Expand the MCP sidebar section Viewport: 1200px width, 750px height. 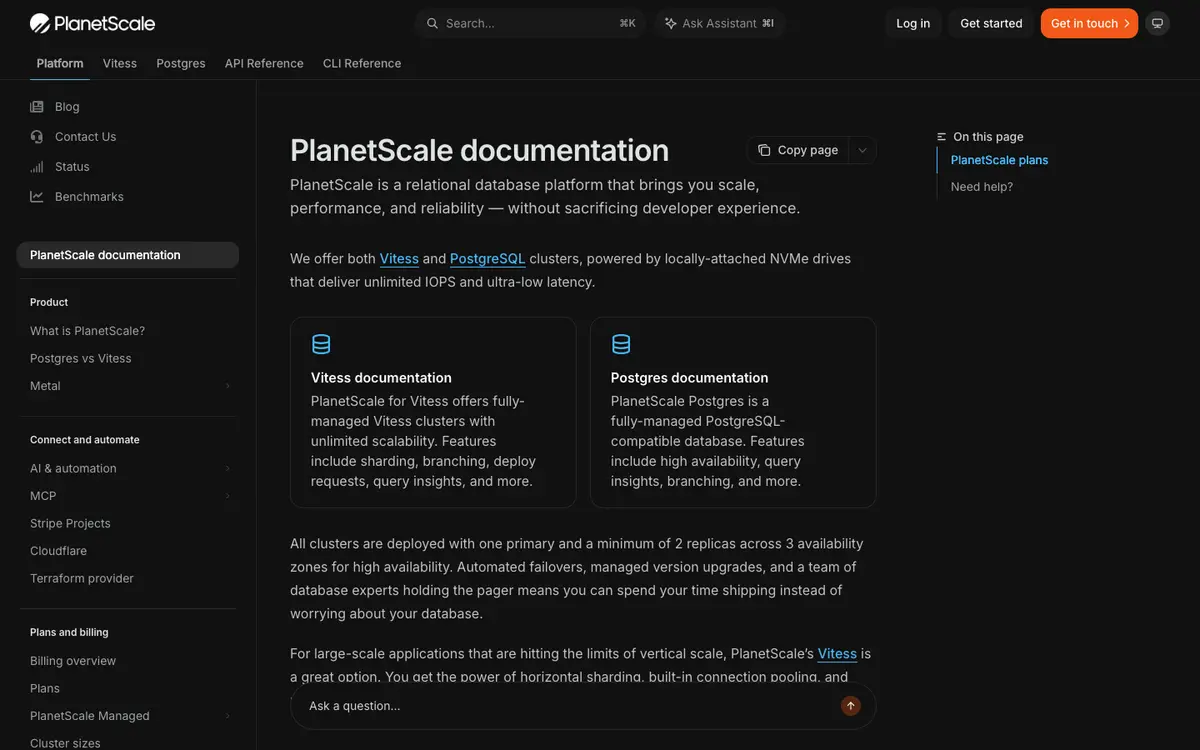(x=228, y=496)
